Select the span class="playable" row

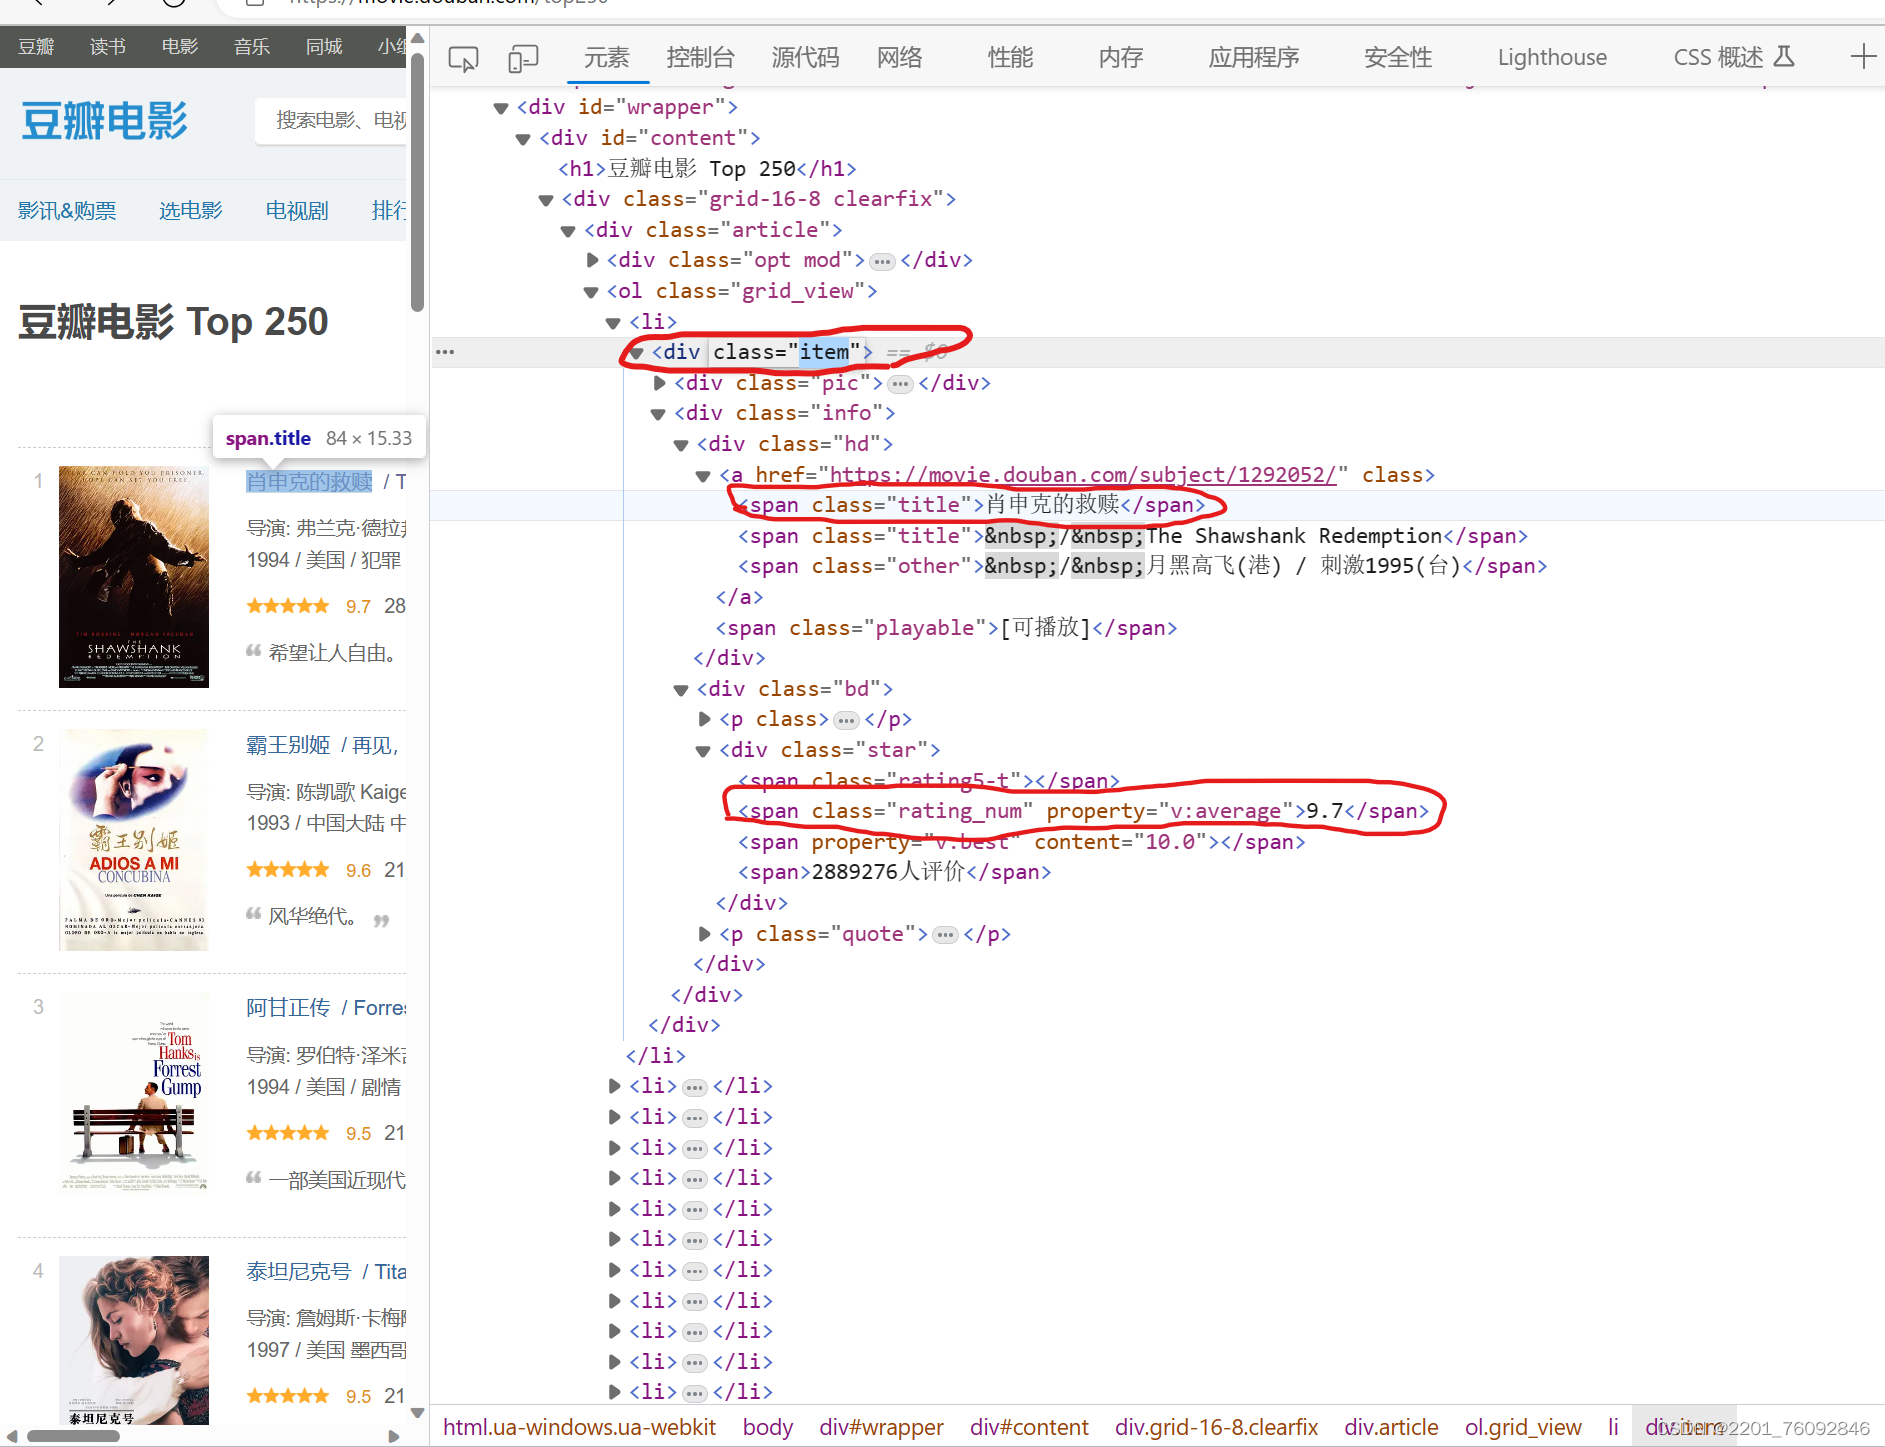pos(946,628)
